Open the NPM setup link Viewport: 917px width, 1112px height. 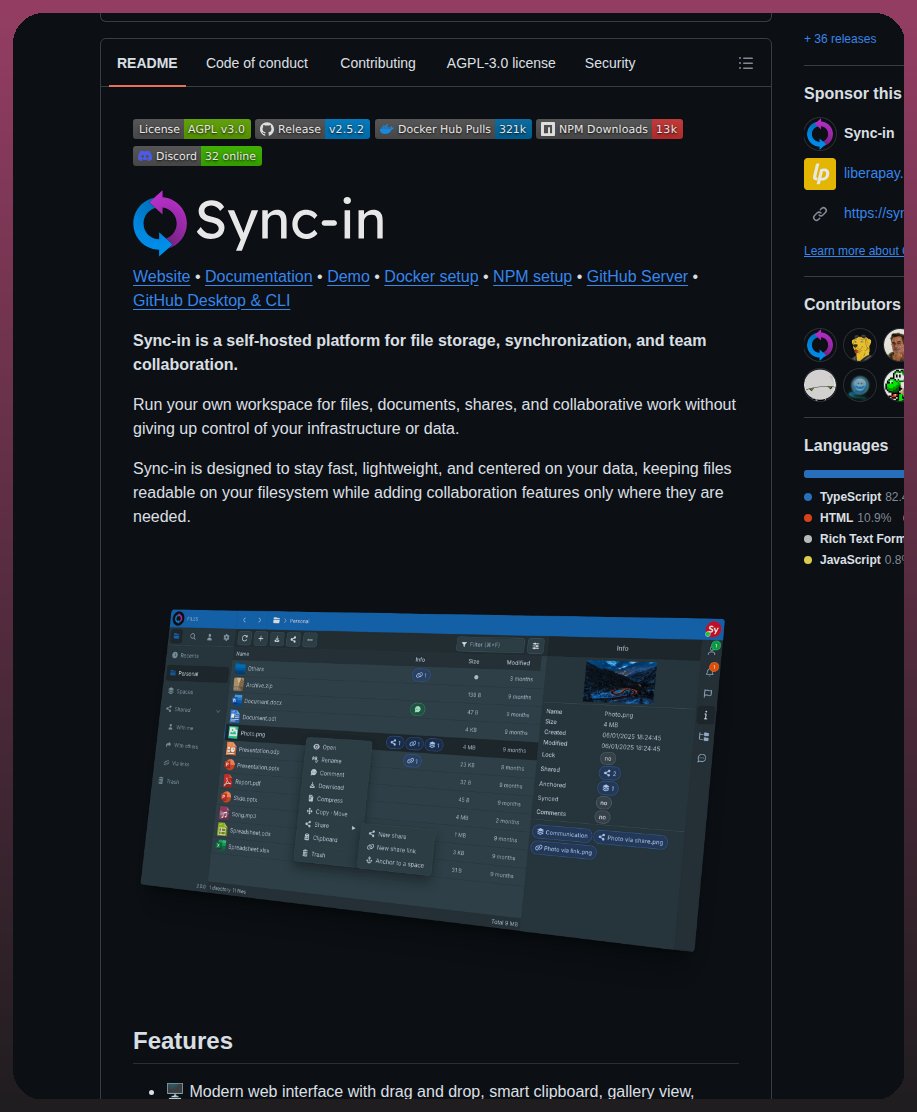532,277
